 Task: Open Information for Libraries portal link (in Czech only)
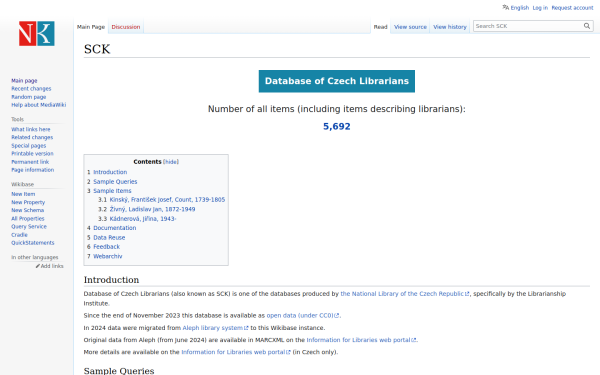tap(236, 352)
